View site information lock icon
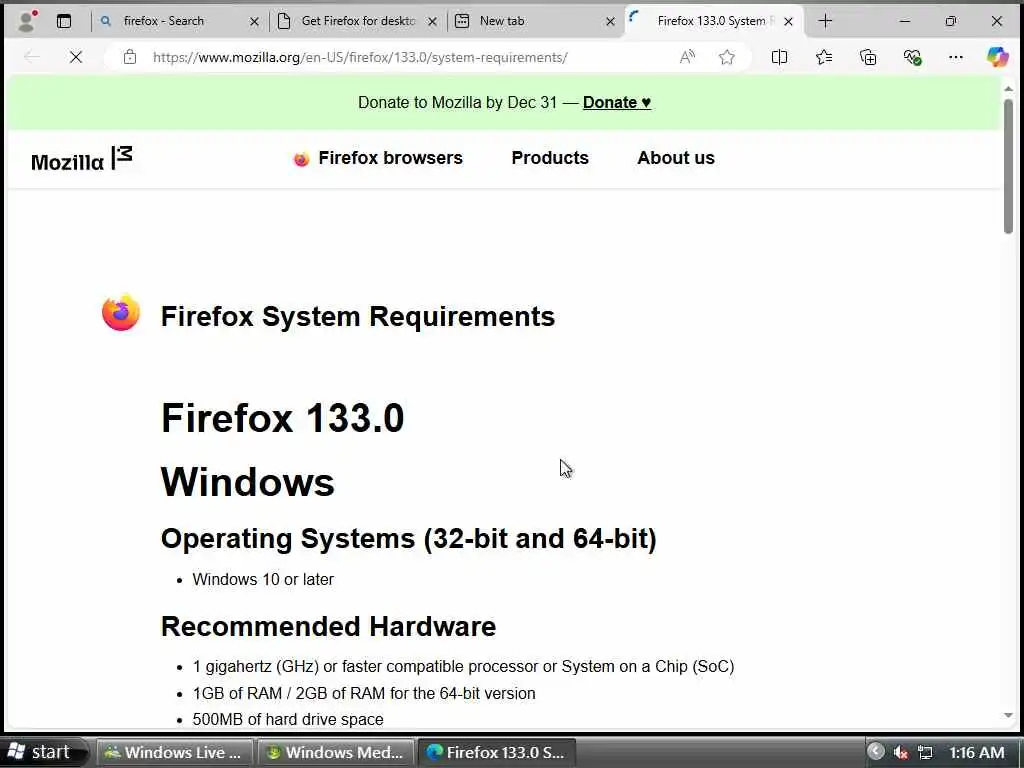This screenshot has height=768, width=1024. point(130,57)
